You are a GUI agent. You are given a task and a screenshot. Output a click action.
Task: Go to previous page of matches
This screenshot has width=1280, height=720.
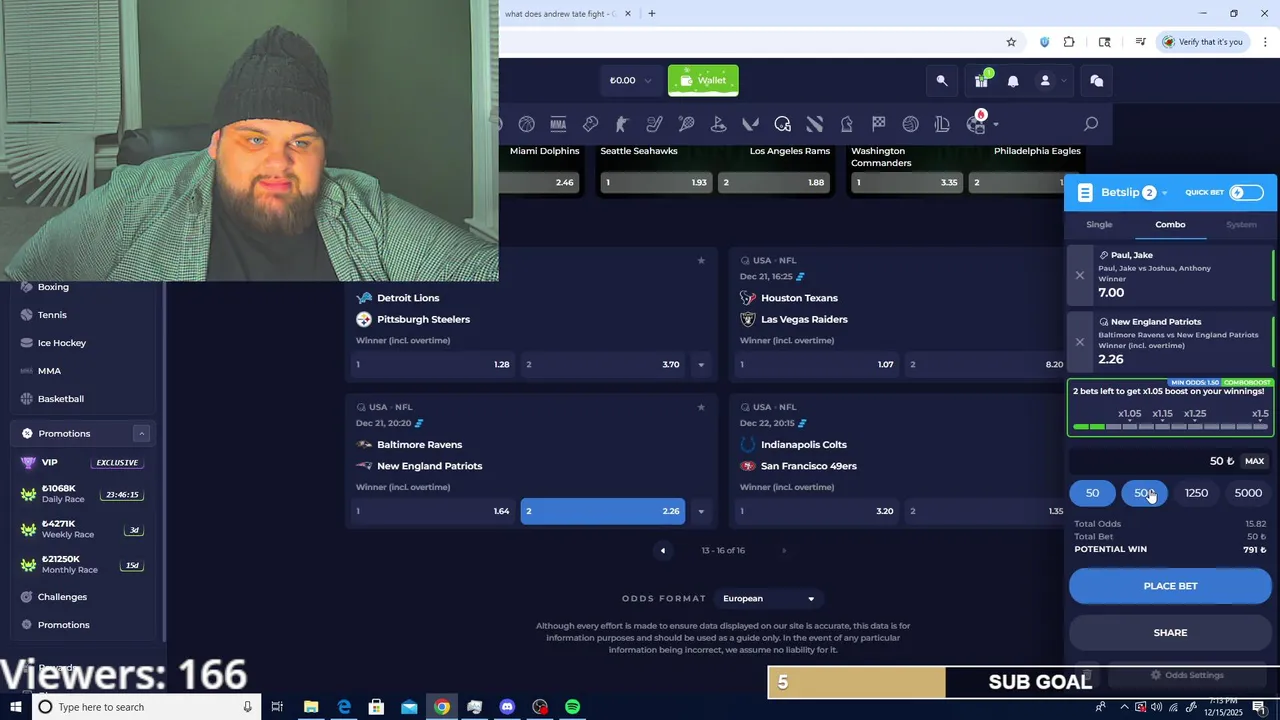[x=662, y=550]
